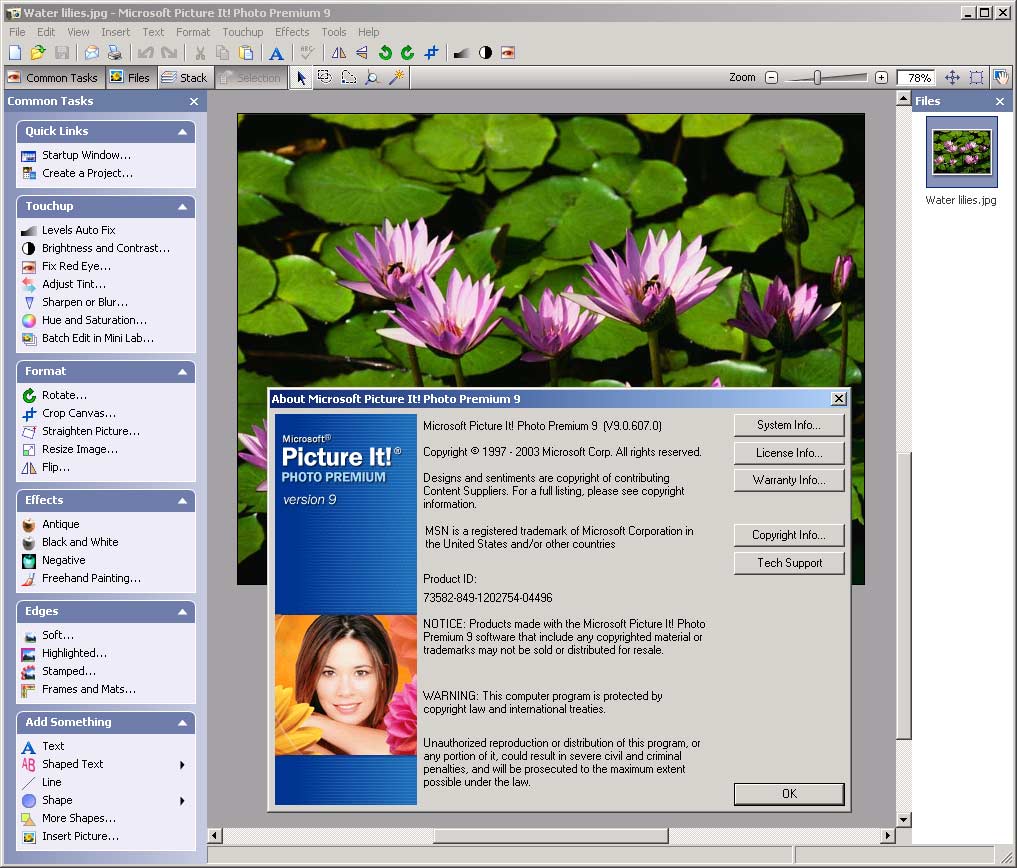Click the Rotate counterclockwise green arrow icon
Screen dimensions: 1017x868
click(385, 53)
